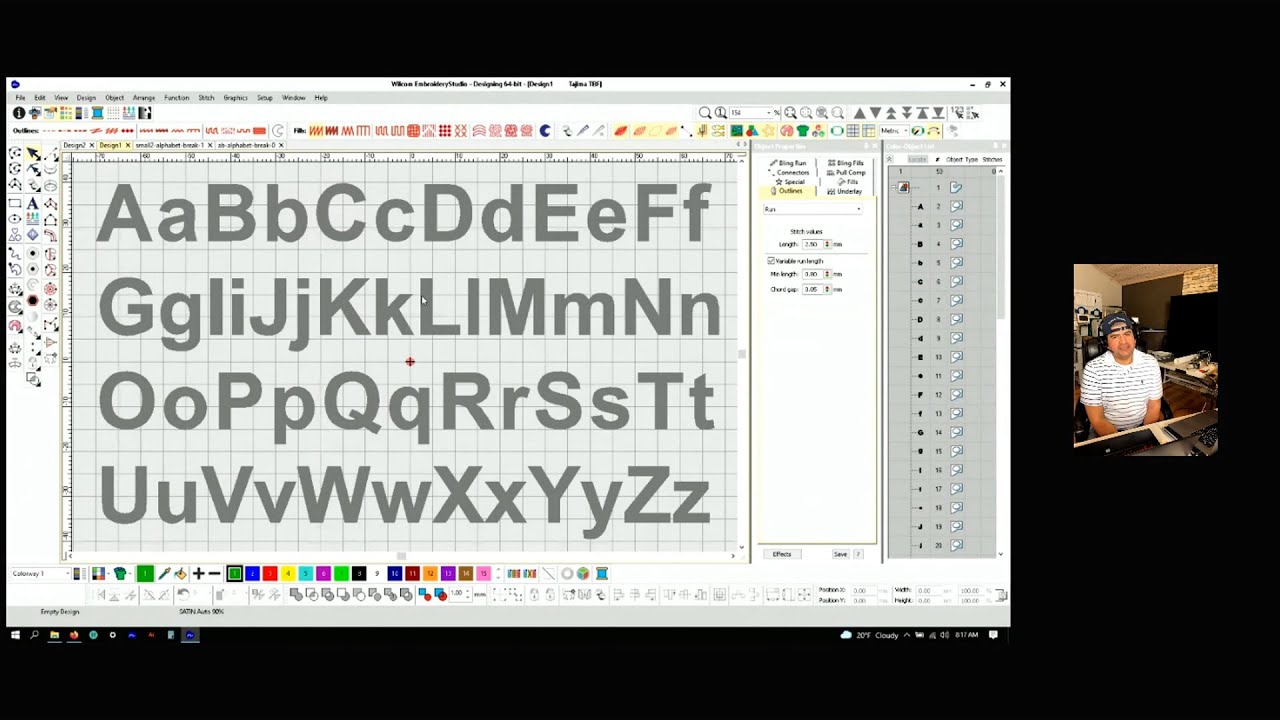
Task: Click the weather 20°F Cloudy tray item
Action: click(x=869, y=635)
